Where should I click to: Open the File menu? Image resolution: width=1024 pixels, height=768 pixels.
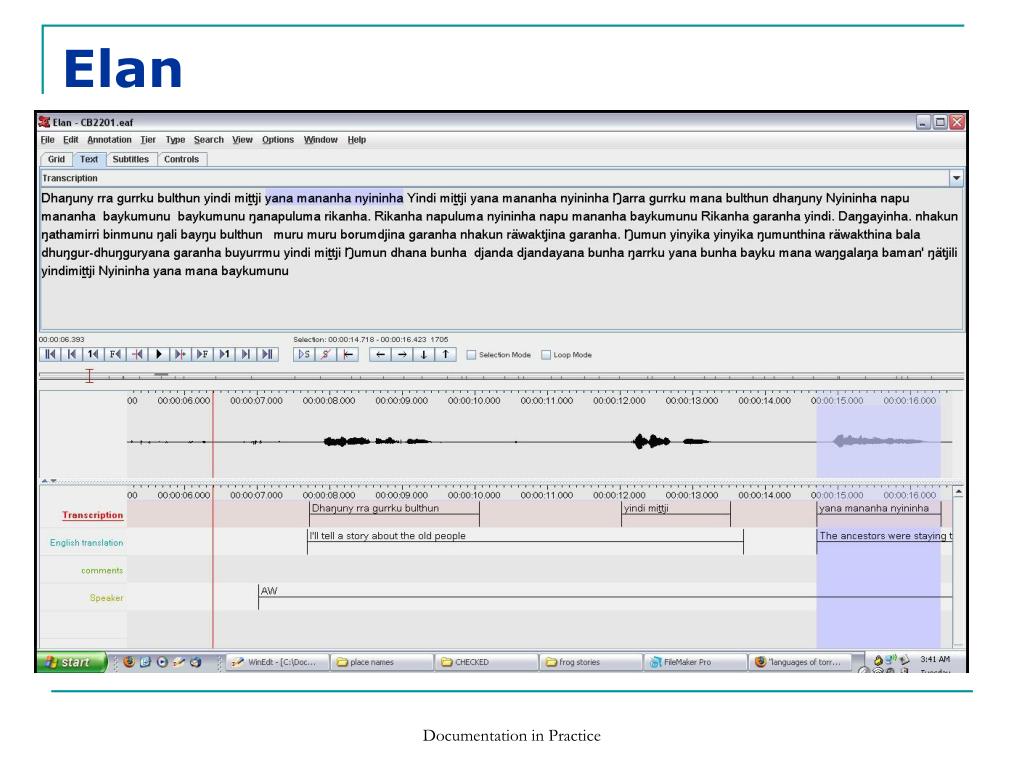click(x=48, y=140)
